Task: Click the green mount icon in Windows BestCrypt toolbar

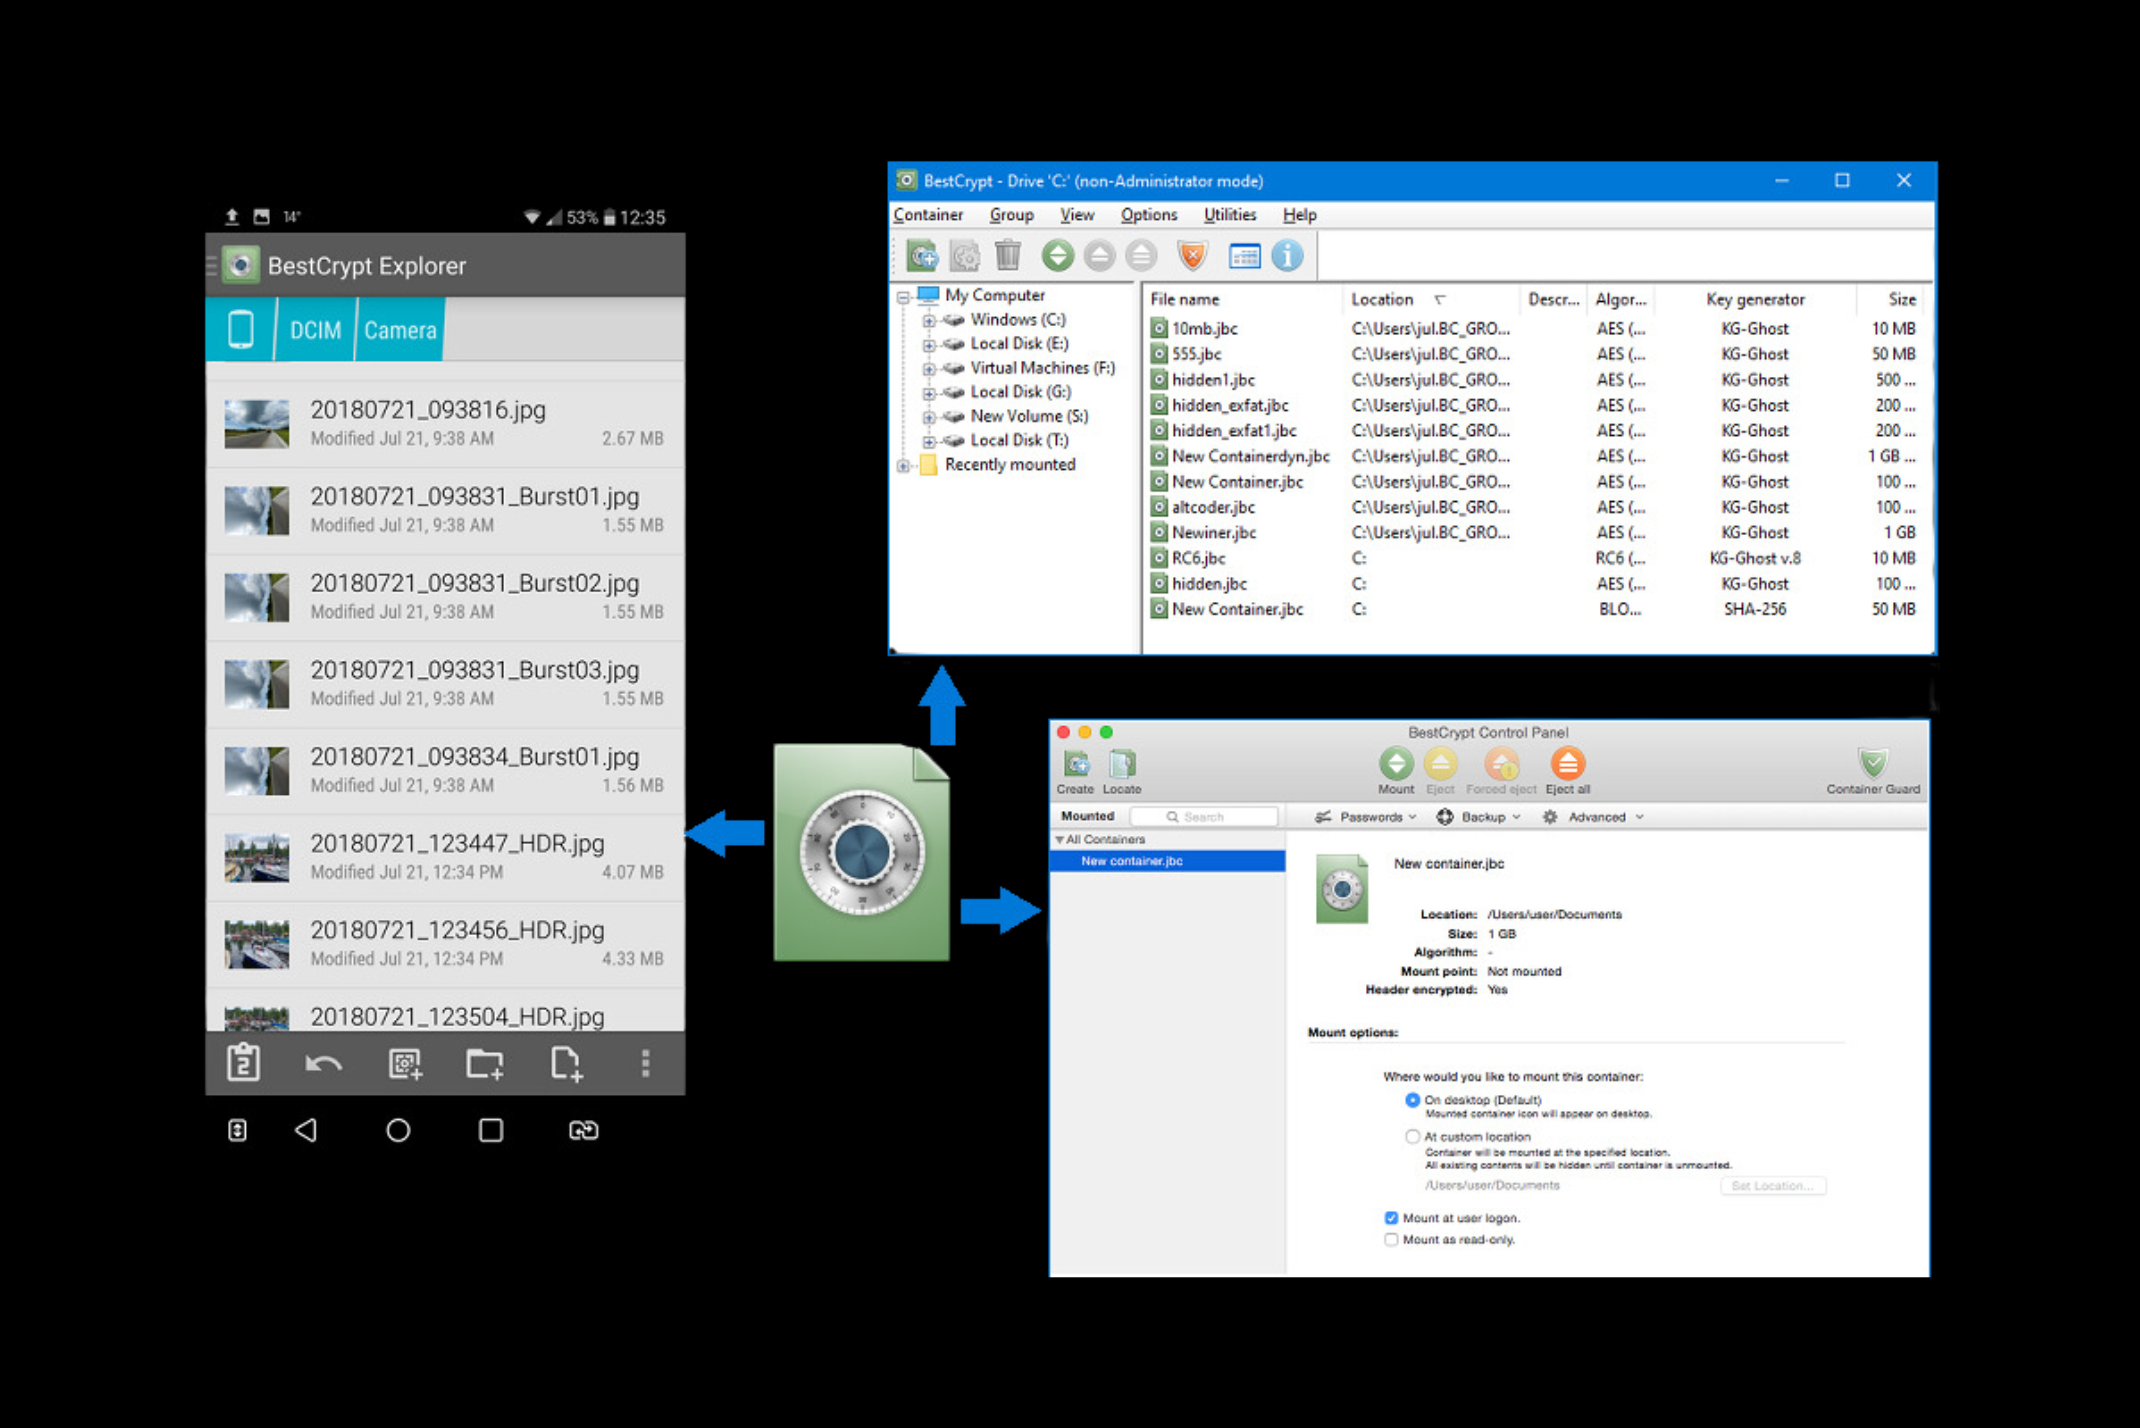Action: click(1057, 256)
